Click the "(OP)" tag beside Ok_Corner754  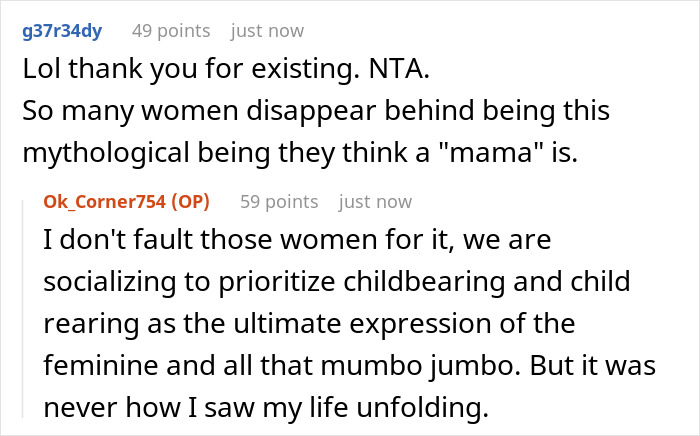click(189, 202)
